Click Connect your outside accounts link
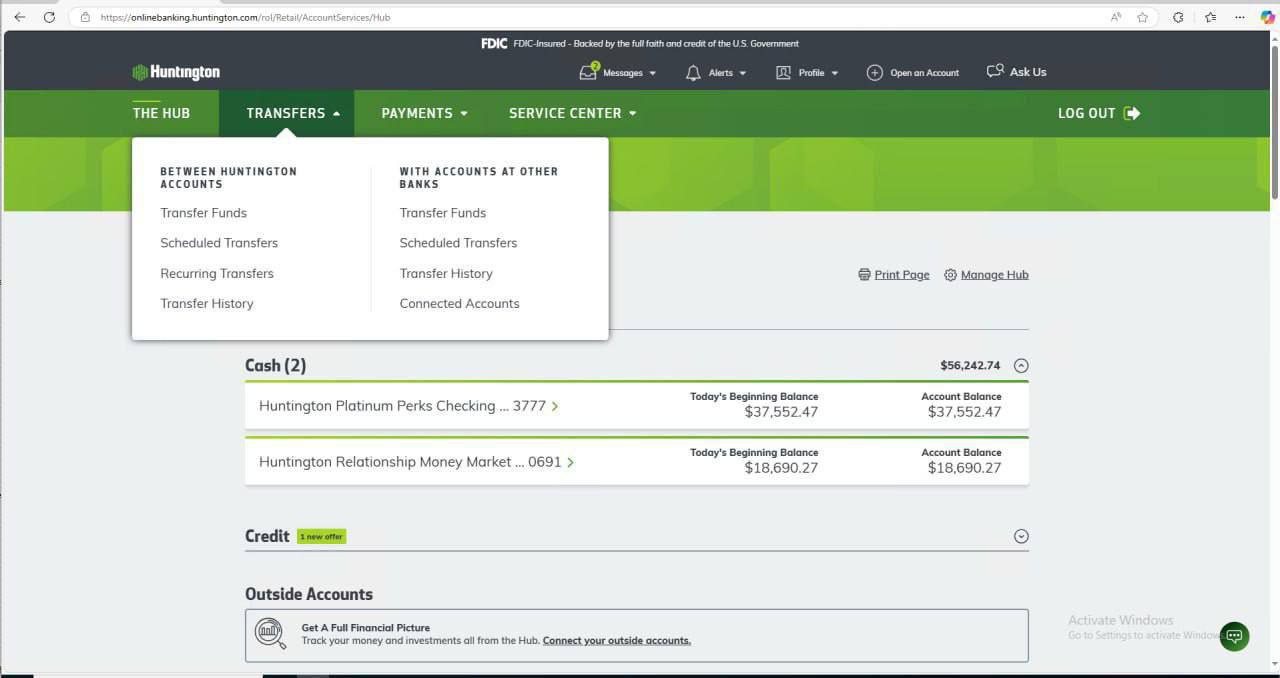This screenshot has height=678, width=1280. [x=617, y=641]
